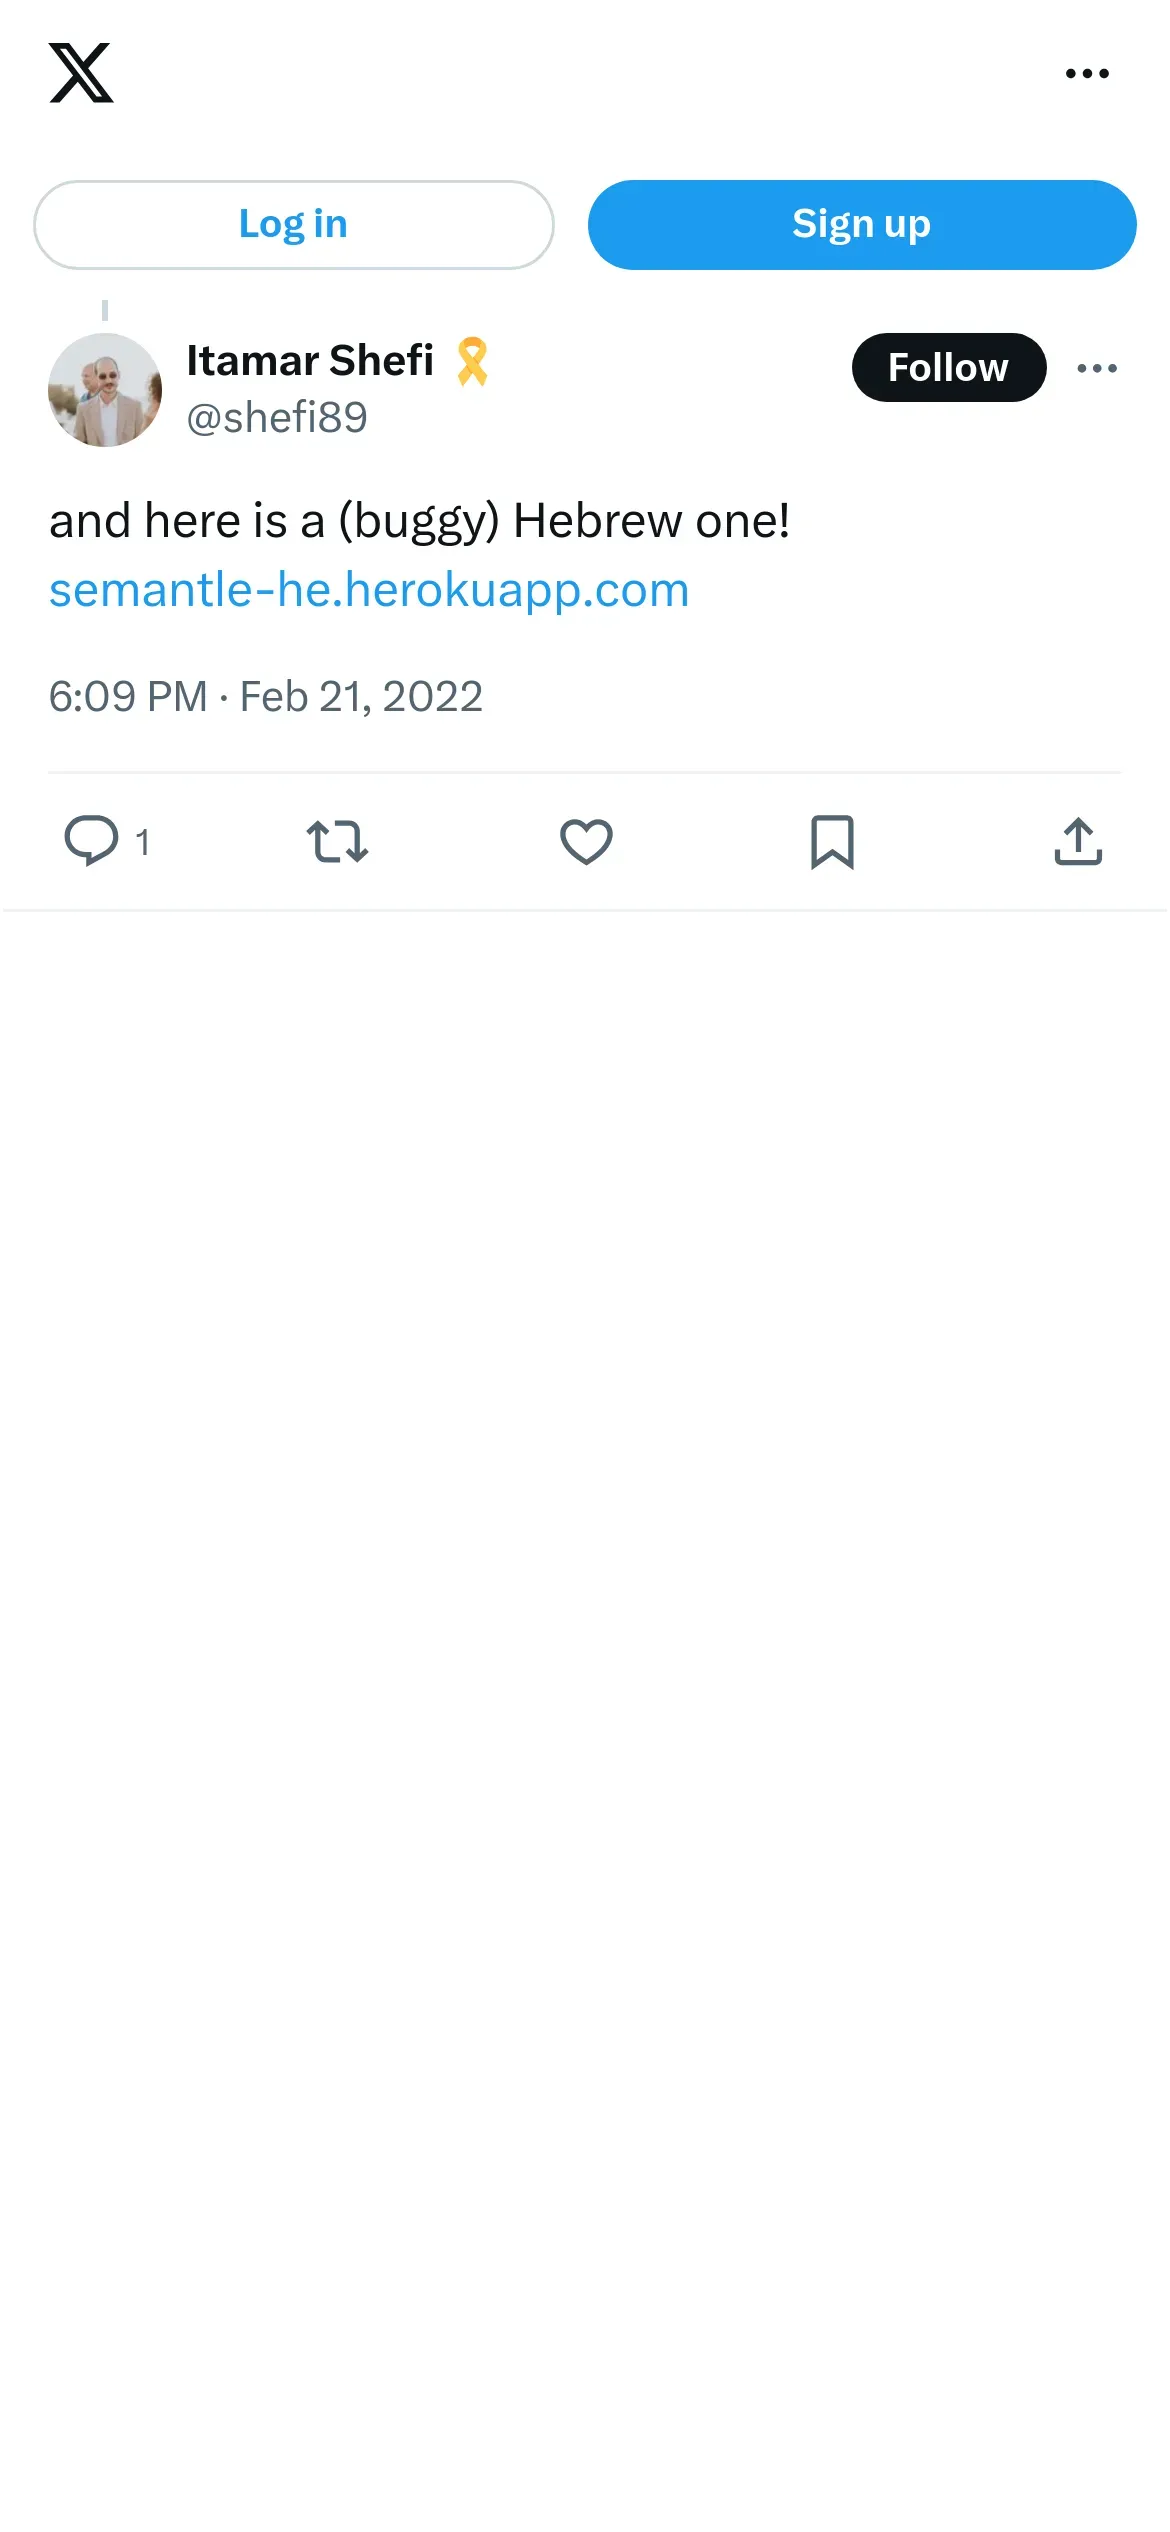Like the post with the heart icon
Viewport: 1170px width, 2532px height.
pyautogui.click(x=586, y=841)
